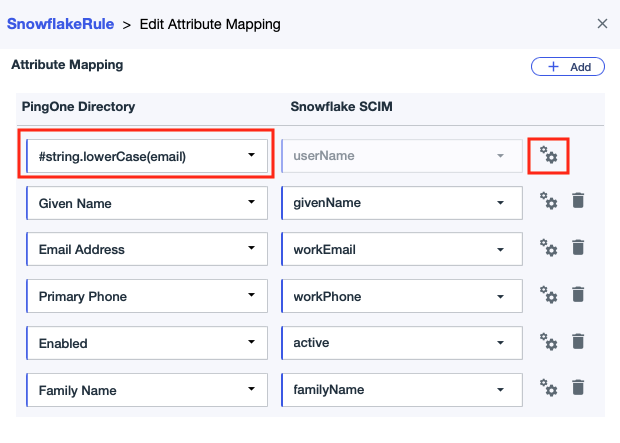Screen dimensions: 620x443
Task: Delete the givenName attribute mapping
Action: point(578,202)
